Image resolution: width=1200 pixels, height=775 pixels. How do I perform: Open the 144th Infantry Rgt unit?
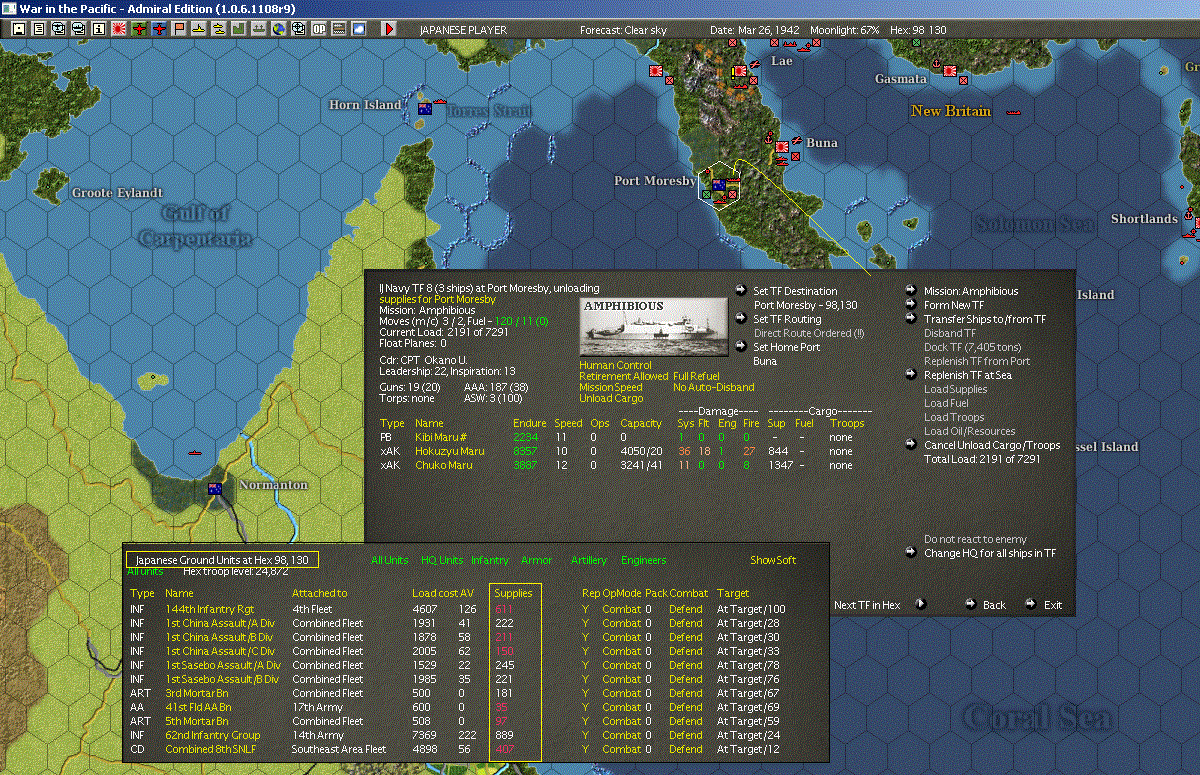[210, 609]
